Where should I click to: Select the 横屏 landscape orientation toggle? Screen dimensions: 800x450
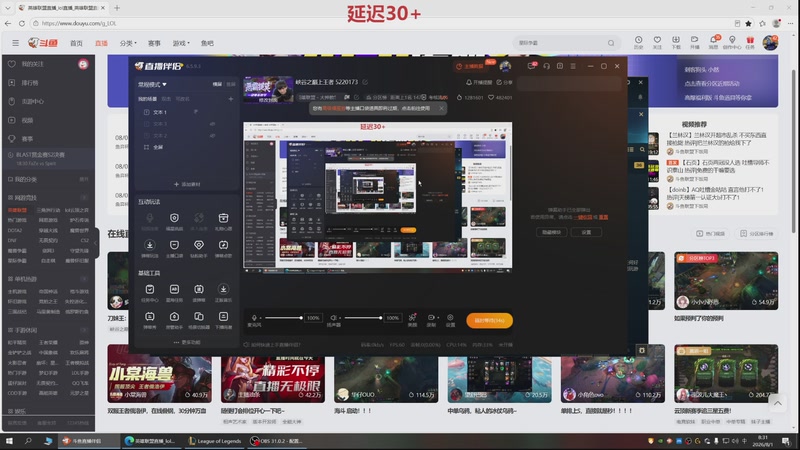(217, 84)
